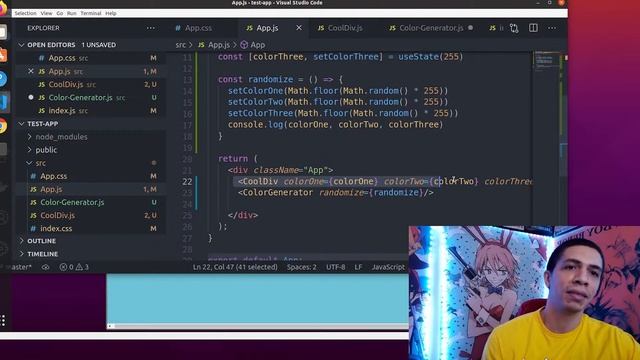This screenshot has height=360, width=640.
Task: Open App.js in the src folder tree
Action: tap(91, 189)
